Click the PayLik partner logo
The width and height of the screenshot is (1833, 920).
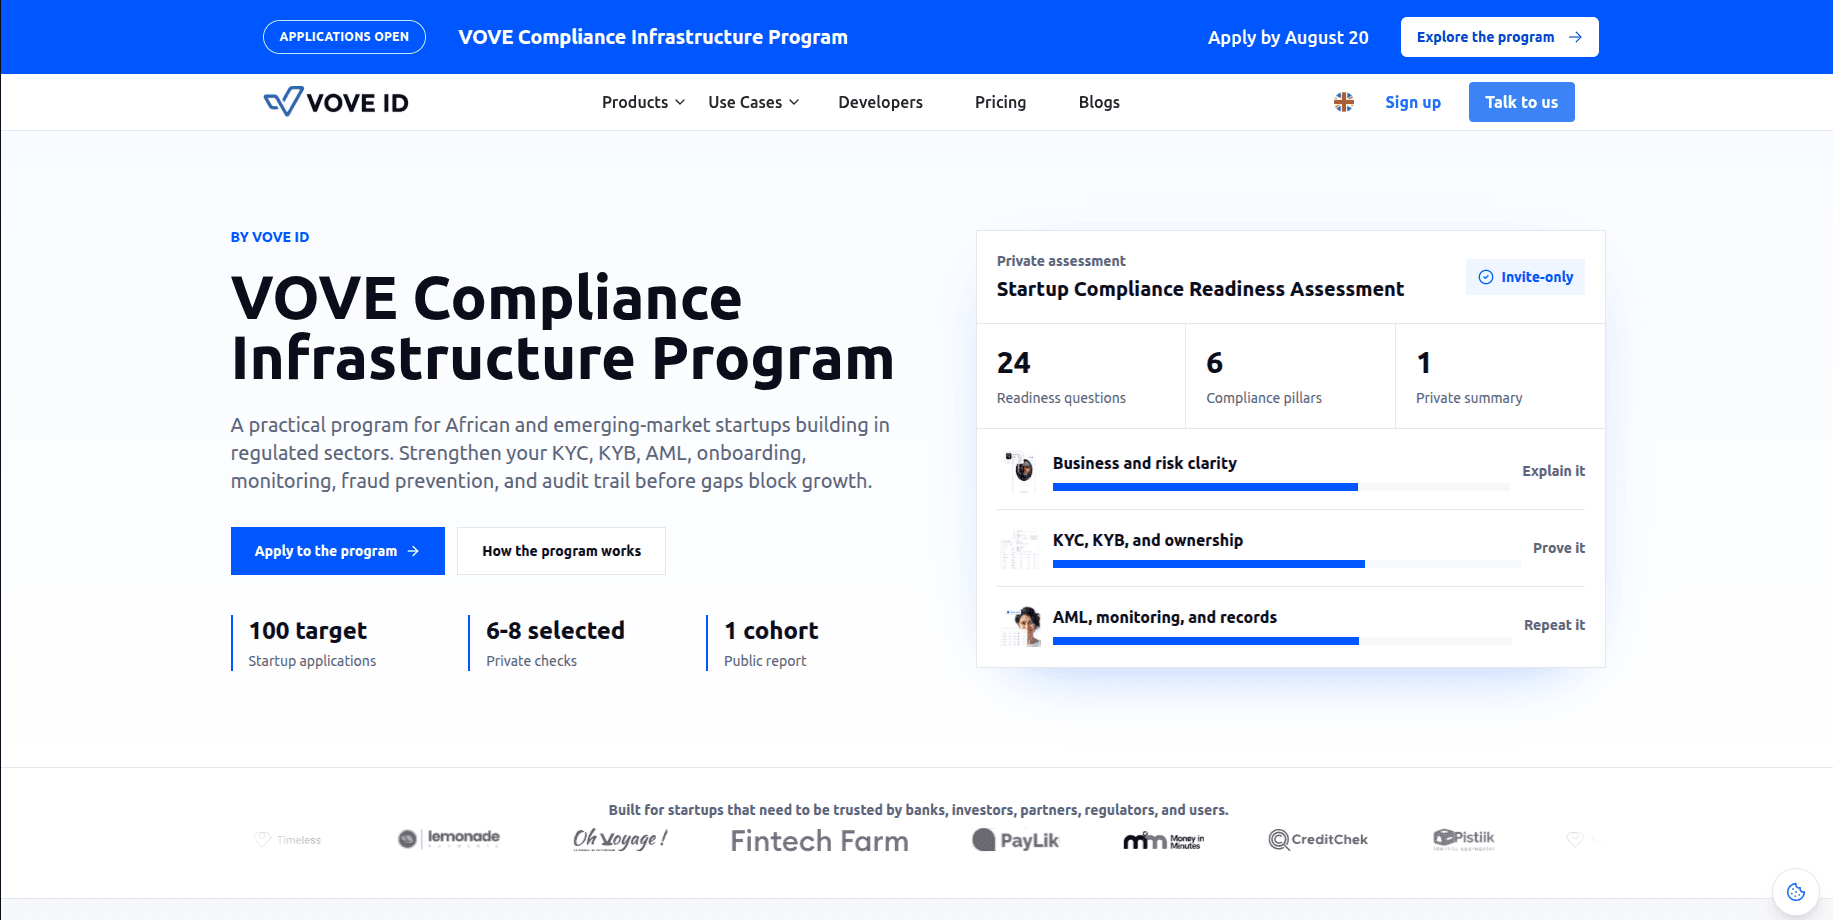tap(1015, 840)
